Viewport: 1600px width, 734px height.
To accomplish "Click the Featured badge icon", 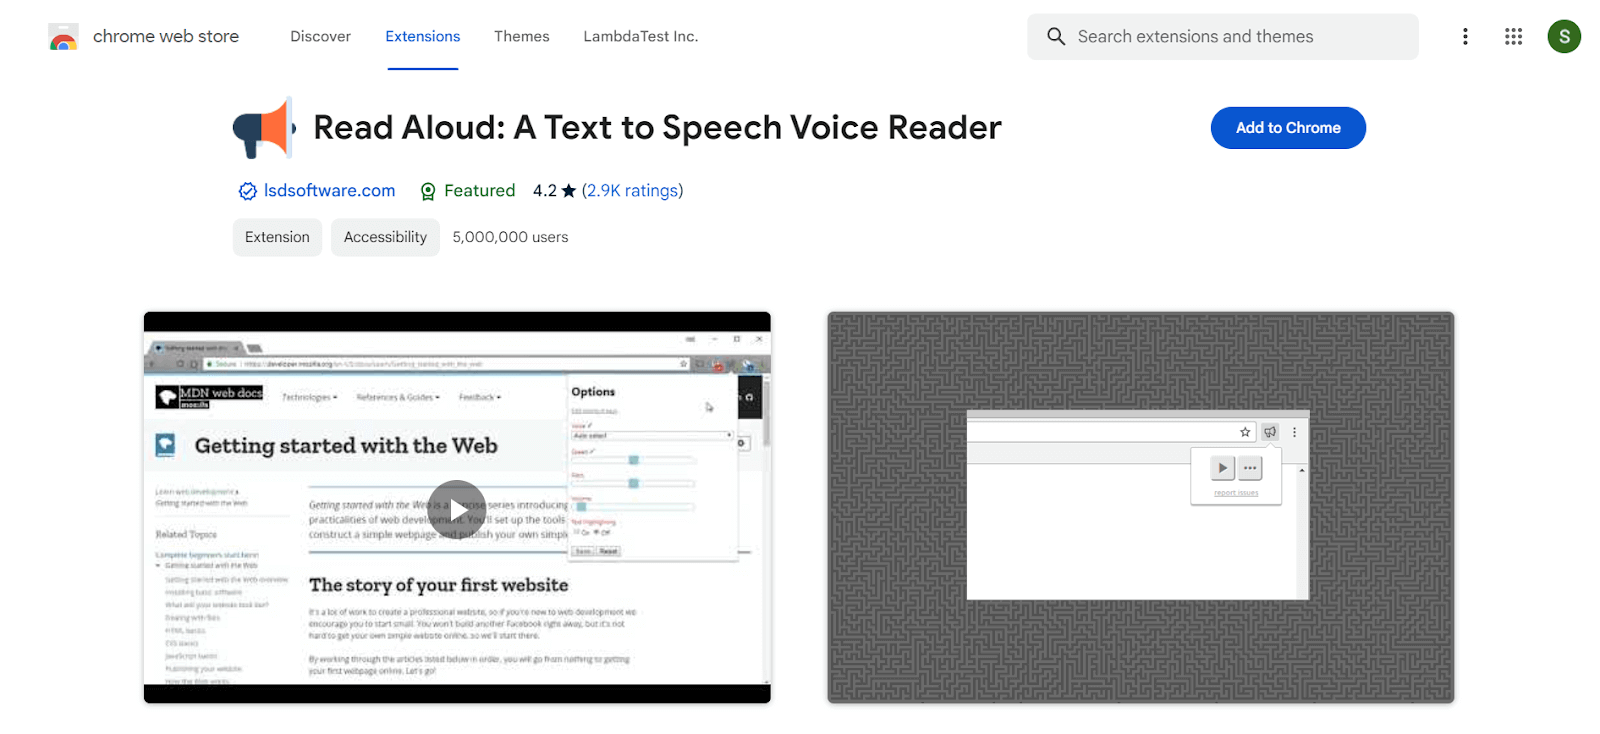I will click(428, 191).
